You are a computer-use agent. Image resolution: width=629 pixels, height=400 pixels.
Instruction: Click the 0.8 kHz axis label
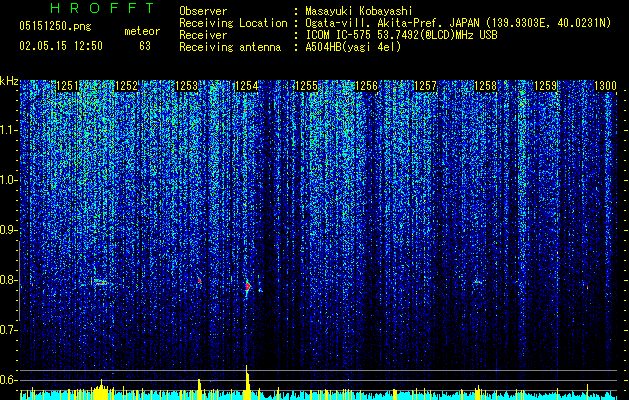click(9, 280)
